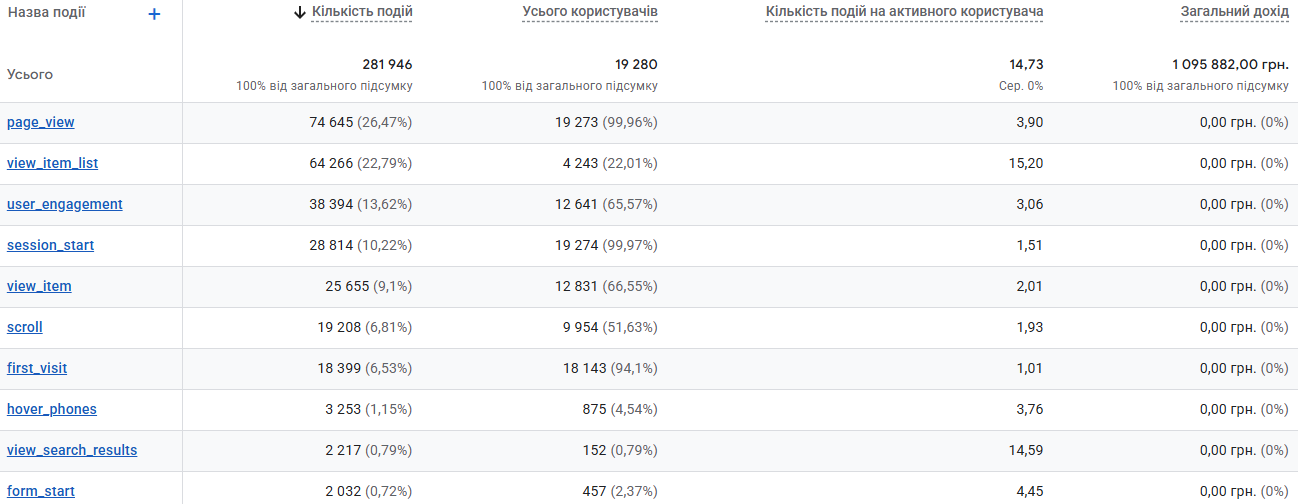
Task: Open the user_engagement event link
Action: (x=65, y=204)
